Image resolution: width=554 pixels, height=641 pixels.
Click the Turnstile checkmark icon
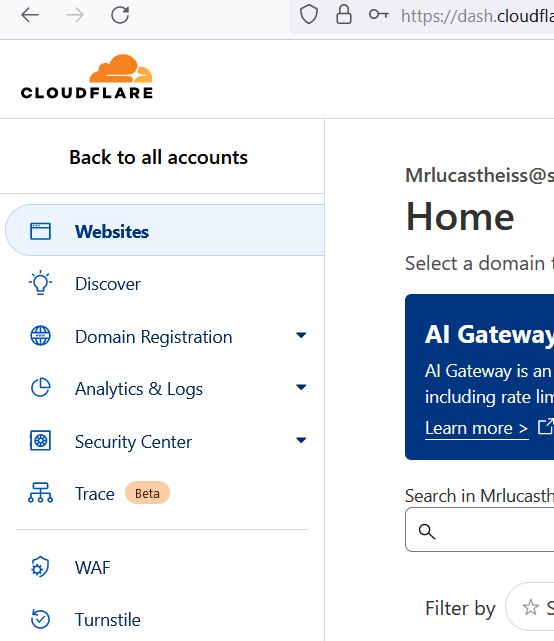(x=40, y=619)
